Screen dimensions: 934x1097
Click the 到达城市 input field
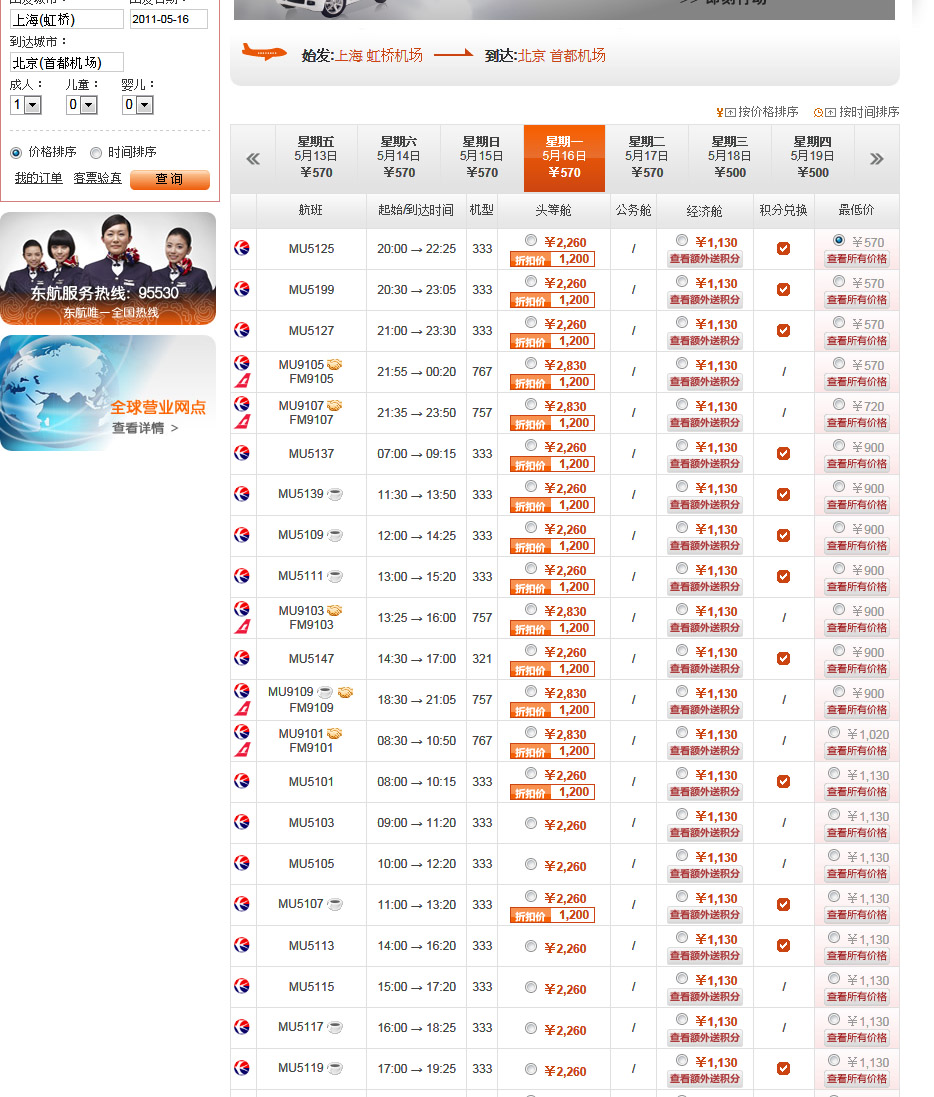(x=67, y=63)
